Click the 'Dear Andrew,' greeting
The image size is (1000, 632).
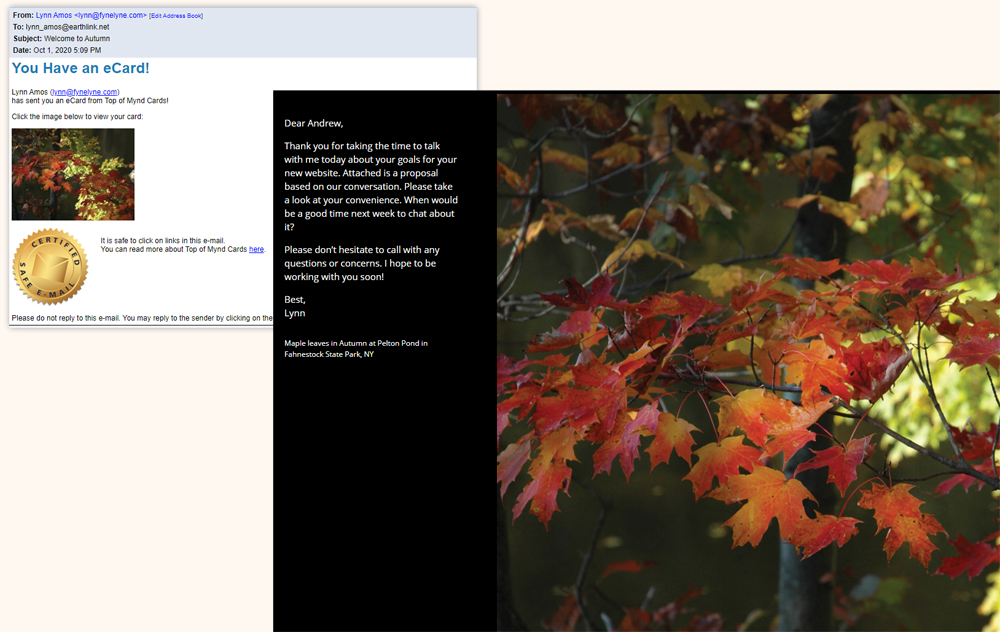point(313,123)
